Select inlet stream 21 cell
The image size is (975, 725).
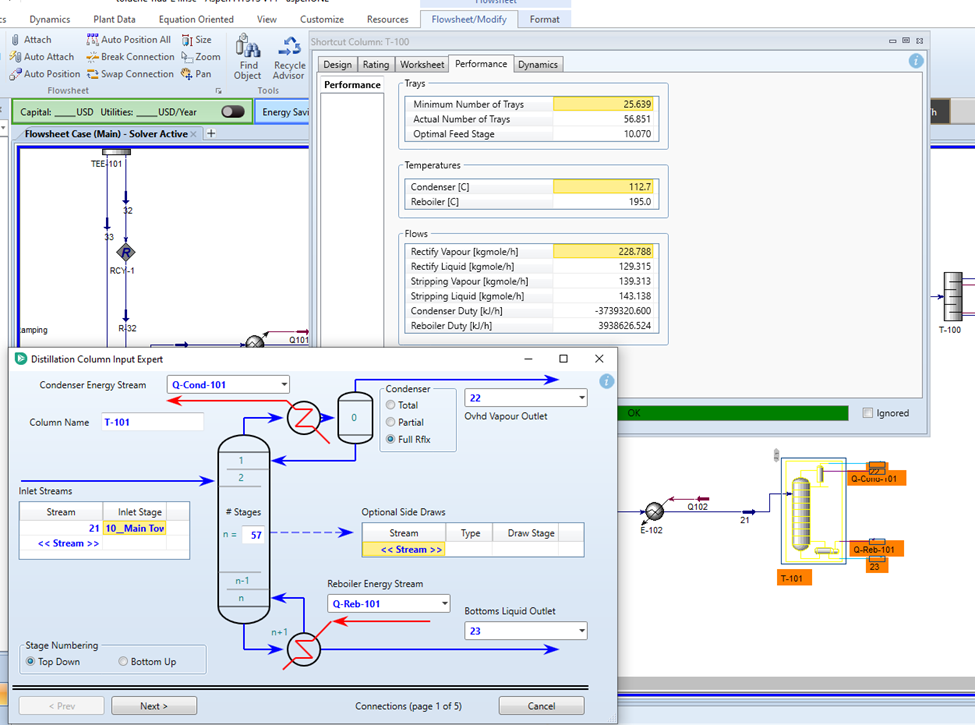pyautogui.click(x=61, y=529)
